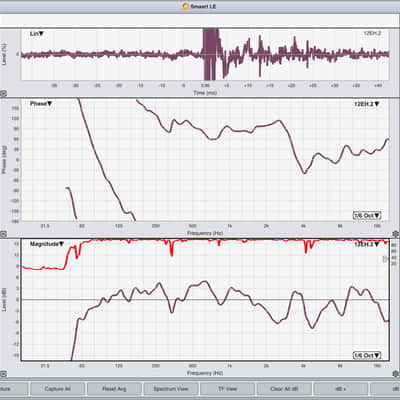
Task: Click the gear icon beside the Phase plot
Action: click(396, 233)
